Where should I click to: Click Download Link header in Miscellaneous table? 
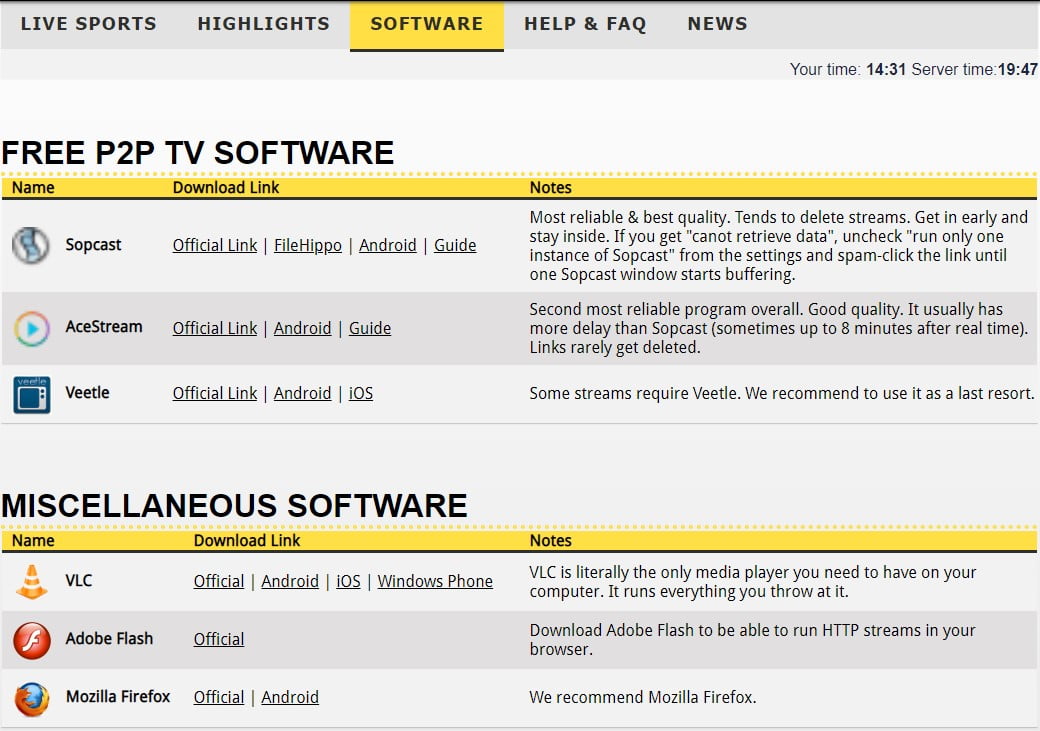click(247, 541)
